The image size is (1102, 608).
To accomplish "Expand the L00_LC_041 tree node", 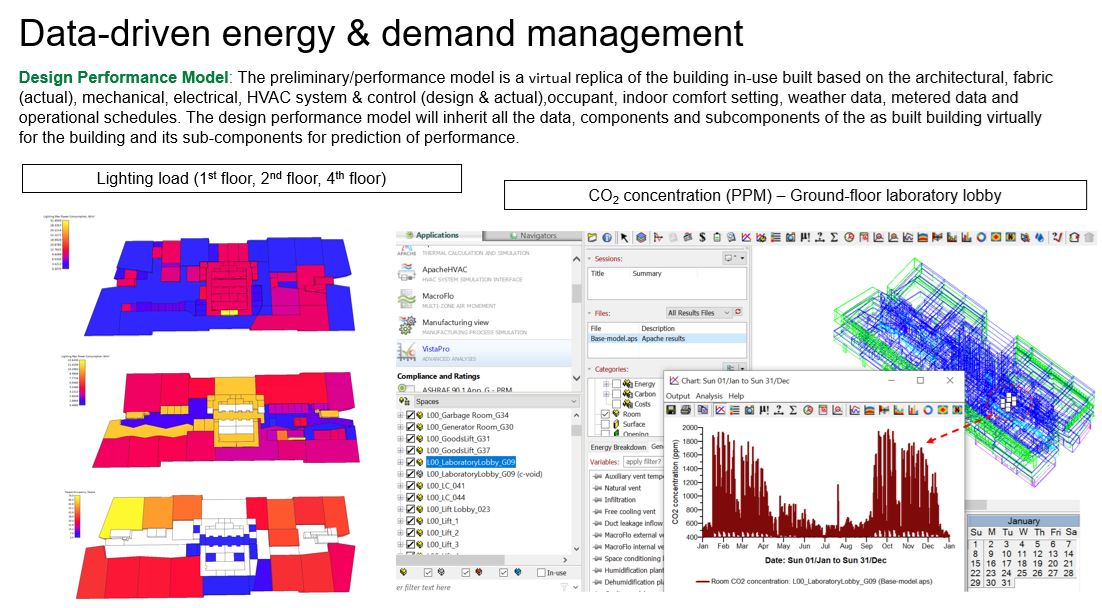I will tap(401, 486).
